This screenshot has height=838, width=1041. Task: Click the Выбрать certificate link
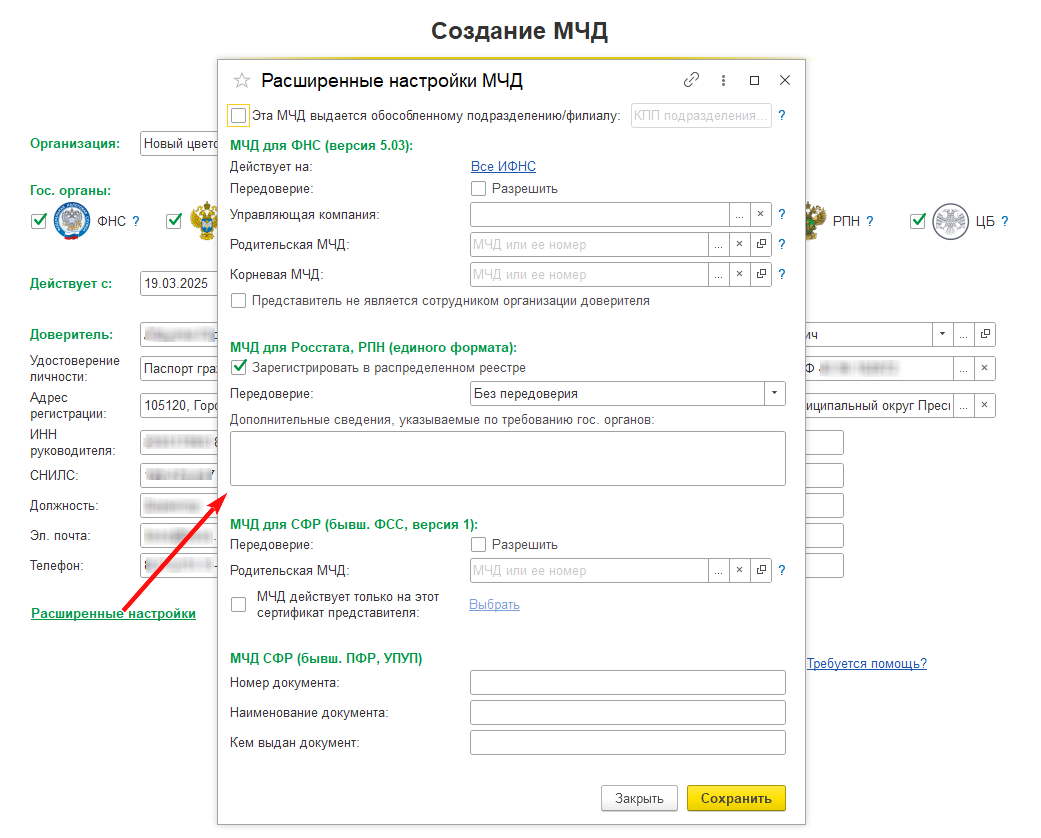(495, 605)
